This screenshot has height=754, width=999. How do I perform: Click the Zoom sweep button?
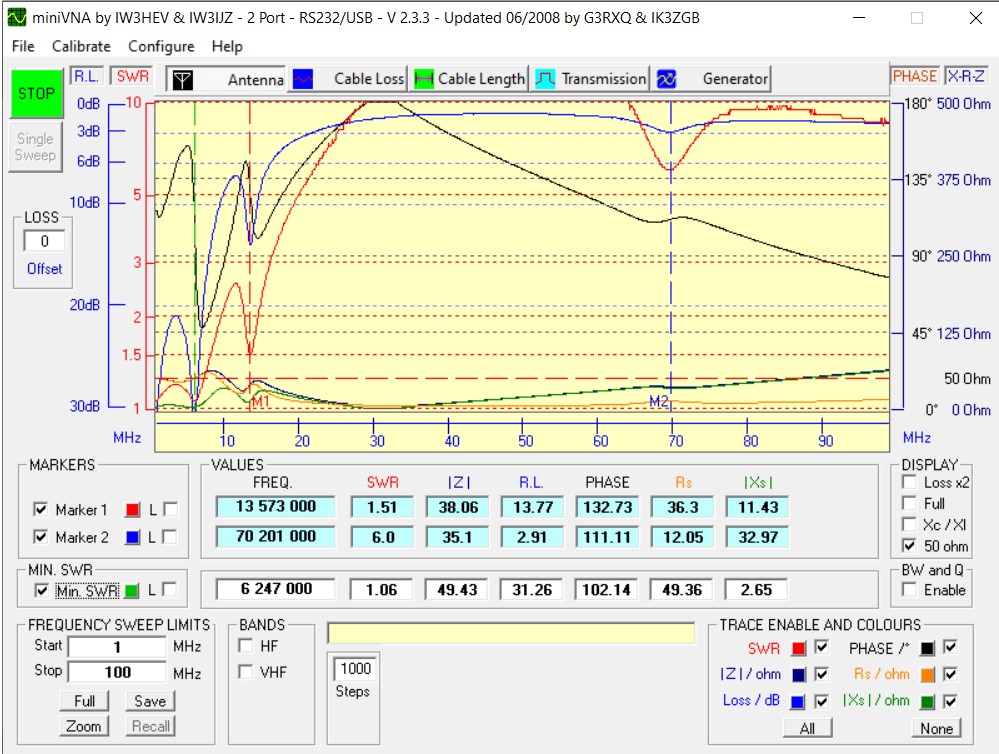[84, 726]
